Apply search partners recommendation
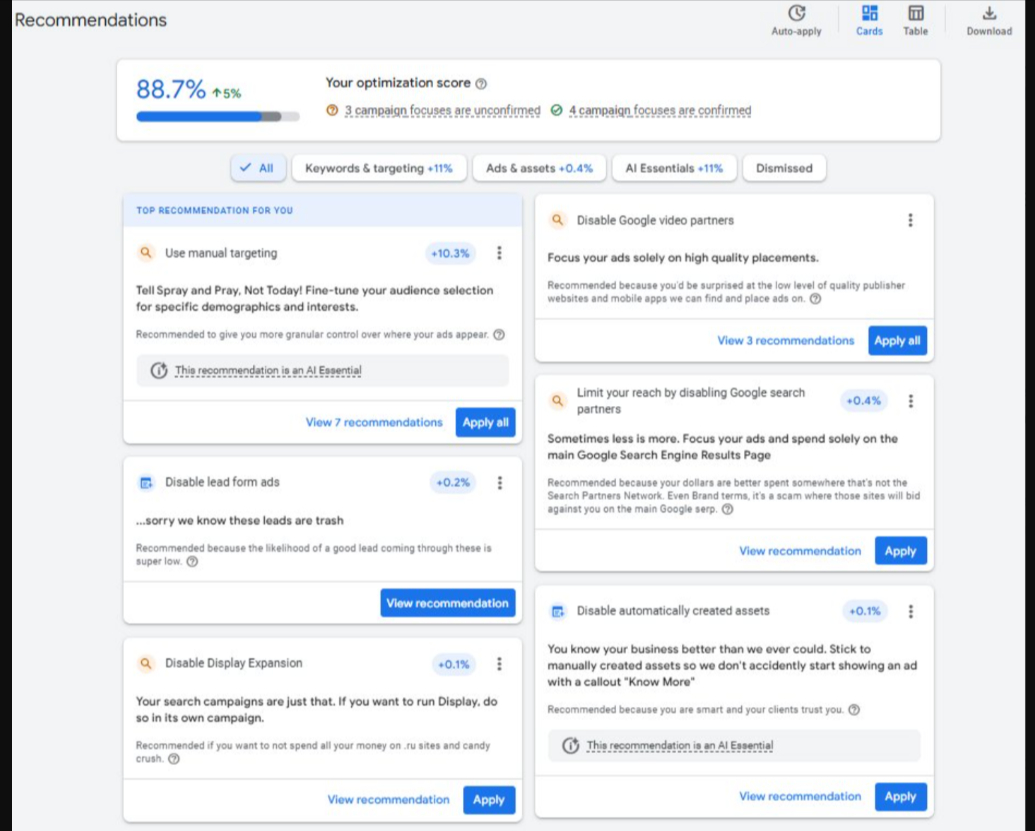 (900, 550)
